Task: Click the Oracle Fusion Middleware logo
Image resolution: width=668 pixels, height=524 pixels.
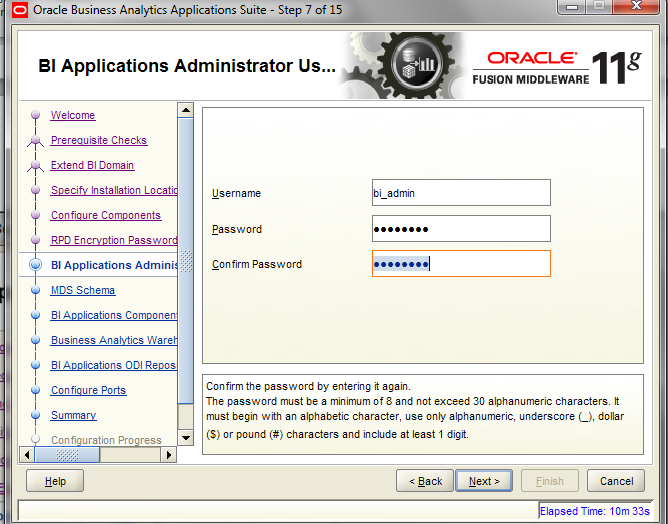Action: point(557,67)
